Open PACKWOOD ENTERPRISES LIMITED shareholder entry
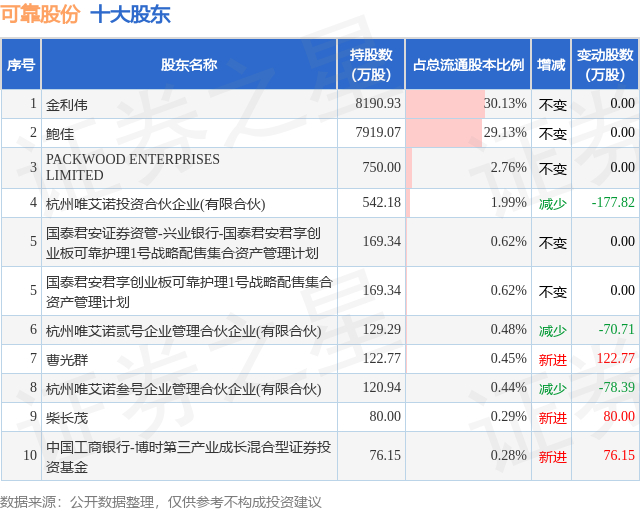Viewport: 640px width, 511px height. pyautogui.click(x=133, y=167)
